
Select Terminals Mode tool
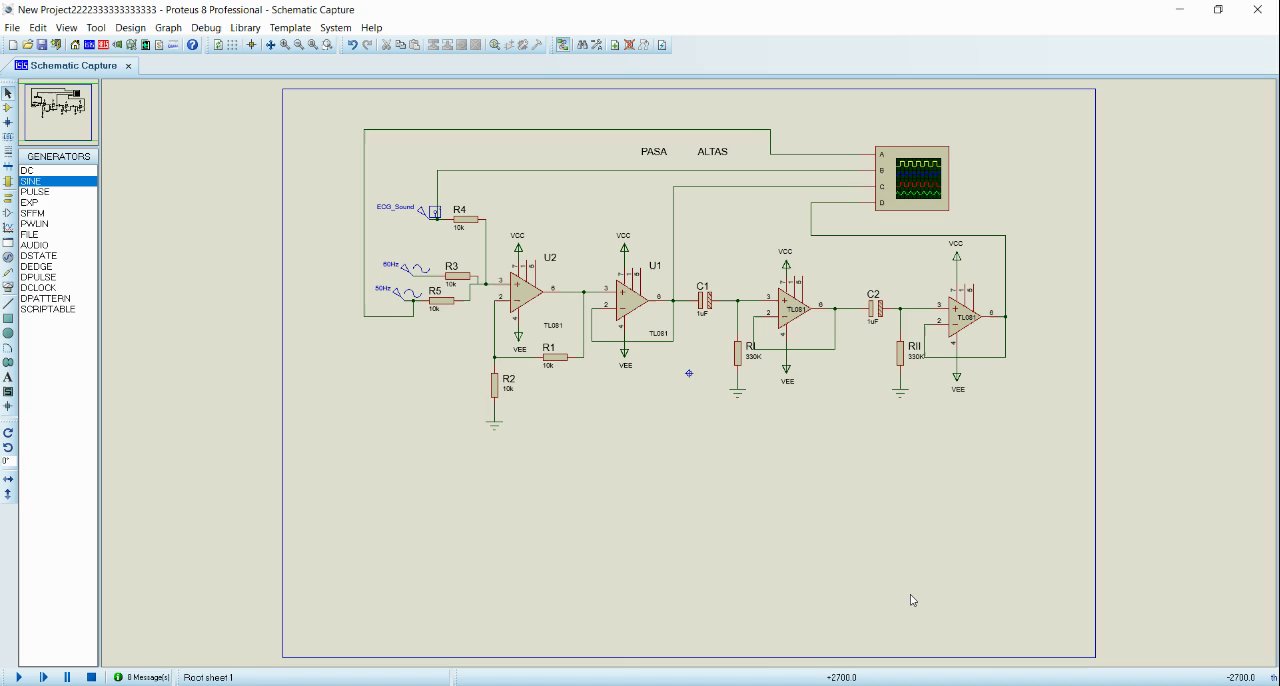click(x=8, y=197)
